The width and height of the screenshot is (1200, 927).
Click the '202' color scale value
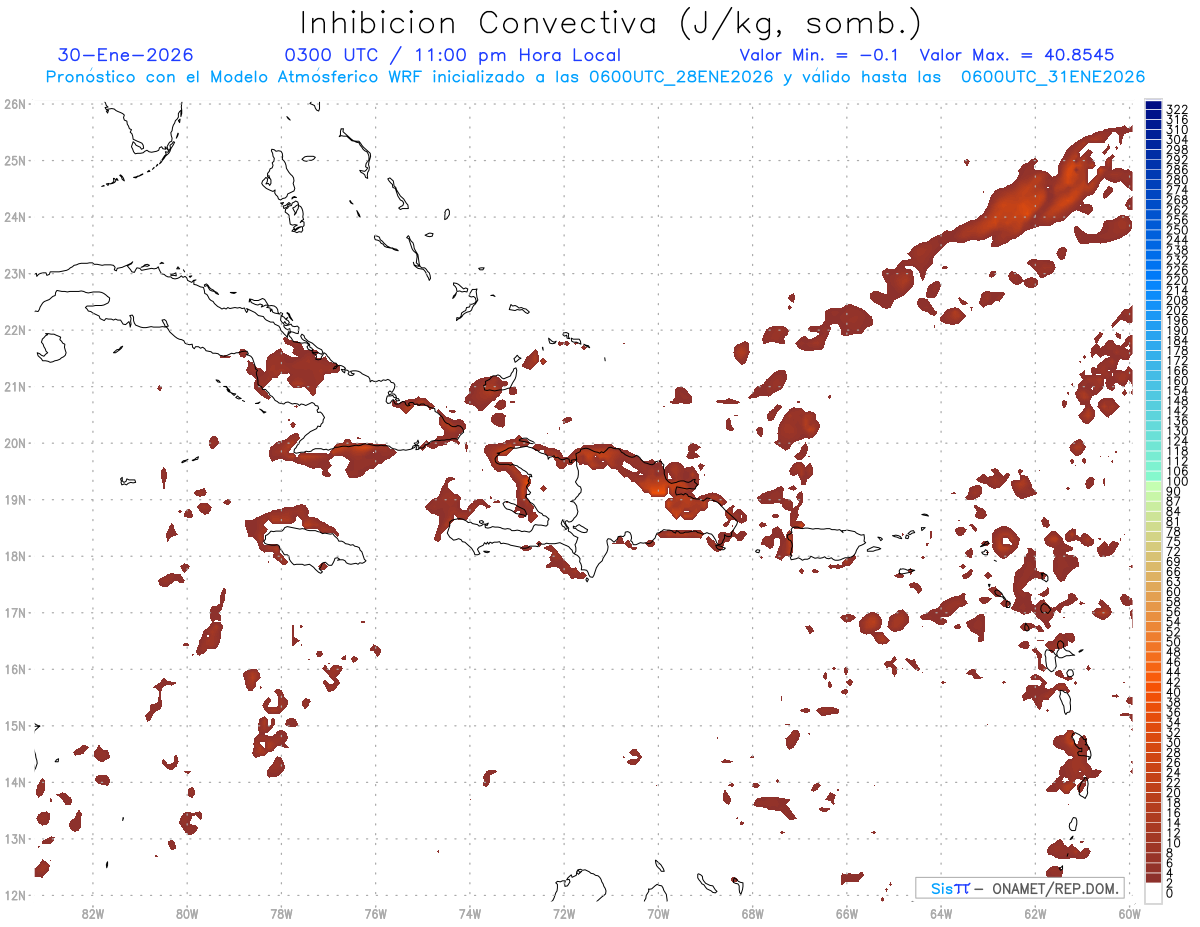coord(1177,310)
